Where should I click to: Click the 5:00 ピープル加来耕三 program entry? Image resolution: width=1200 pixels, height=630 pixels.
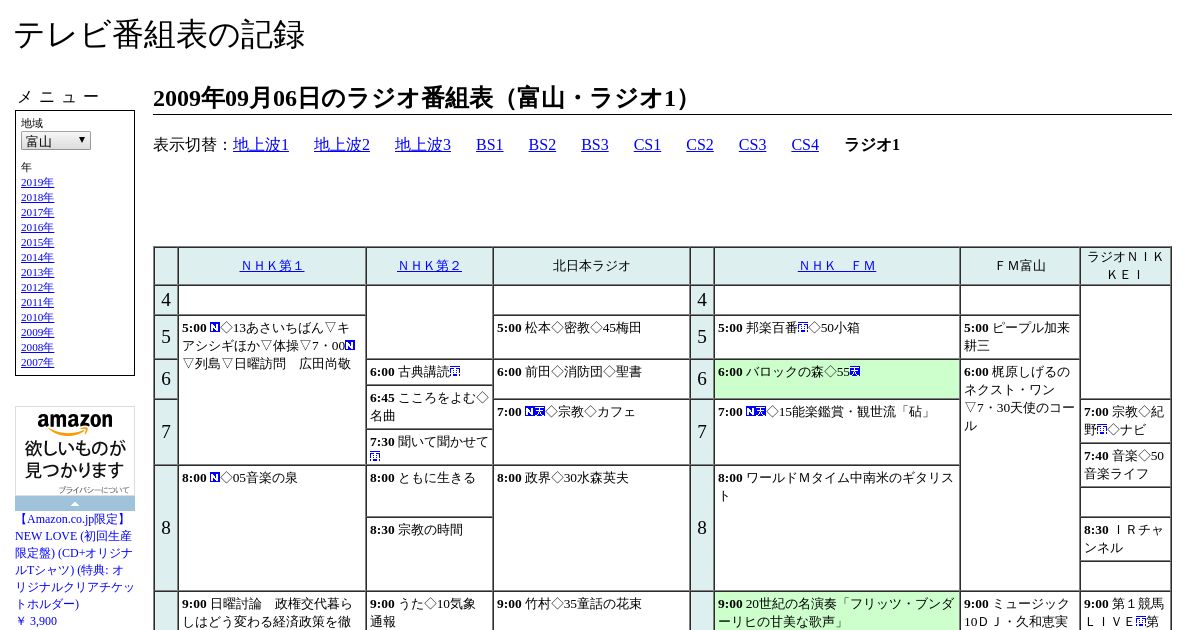point(1019,337)
